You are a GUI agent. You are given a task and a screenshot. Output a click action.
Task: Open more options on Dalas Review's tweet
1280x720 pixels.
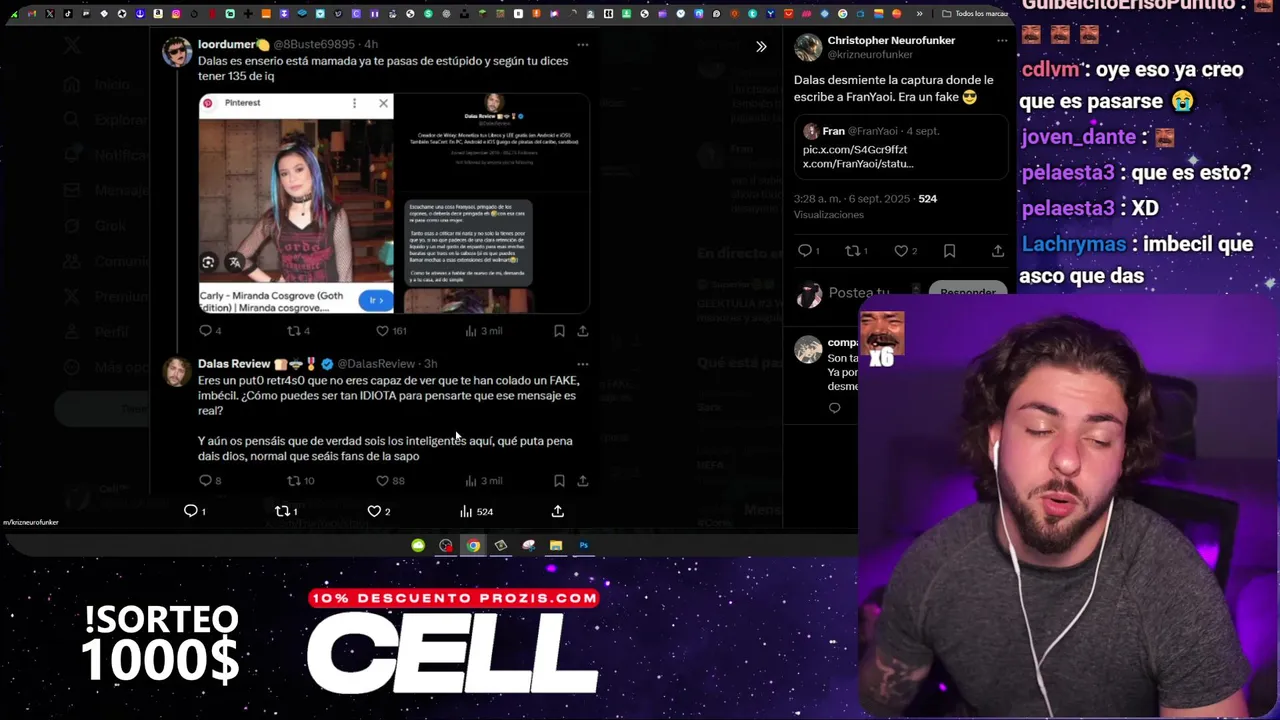[583, 364]
